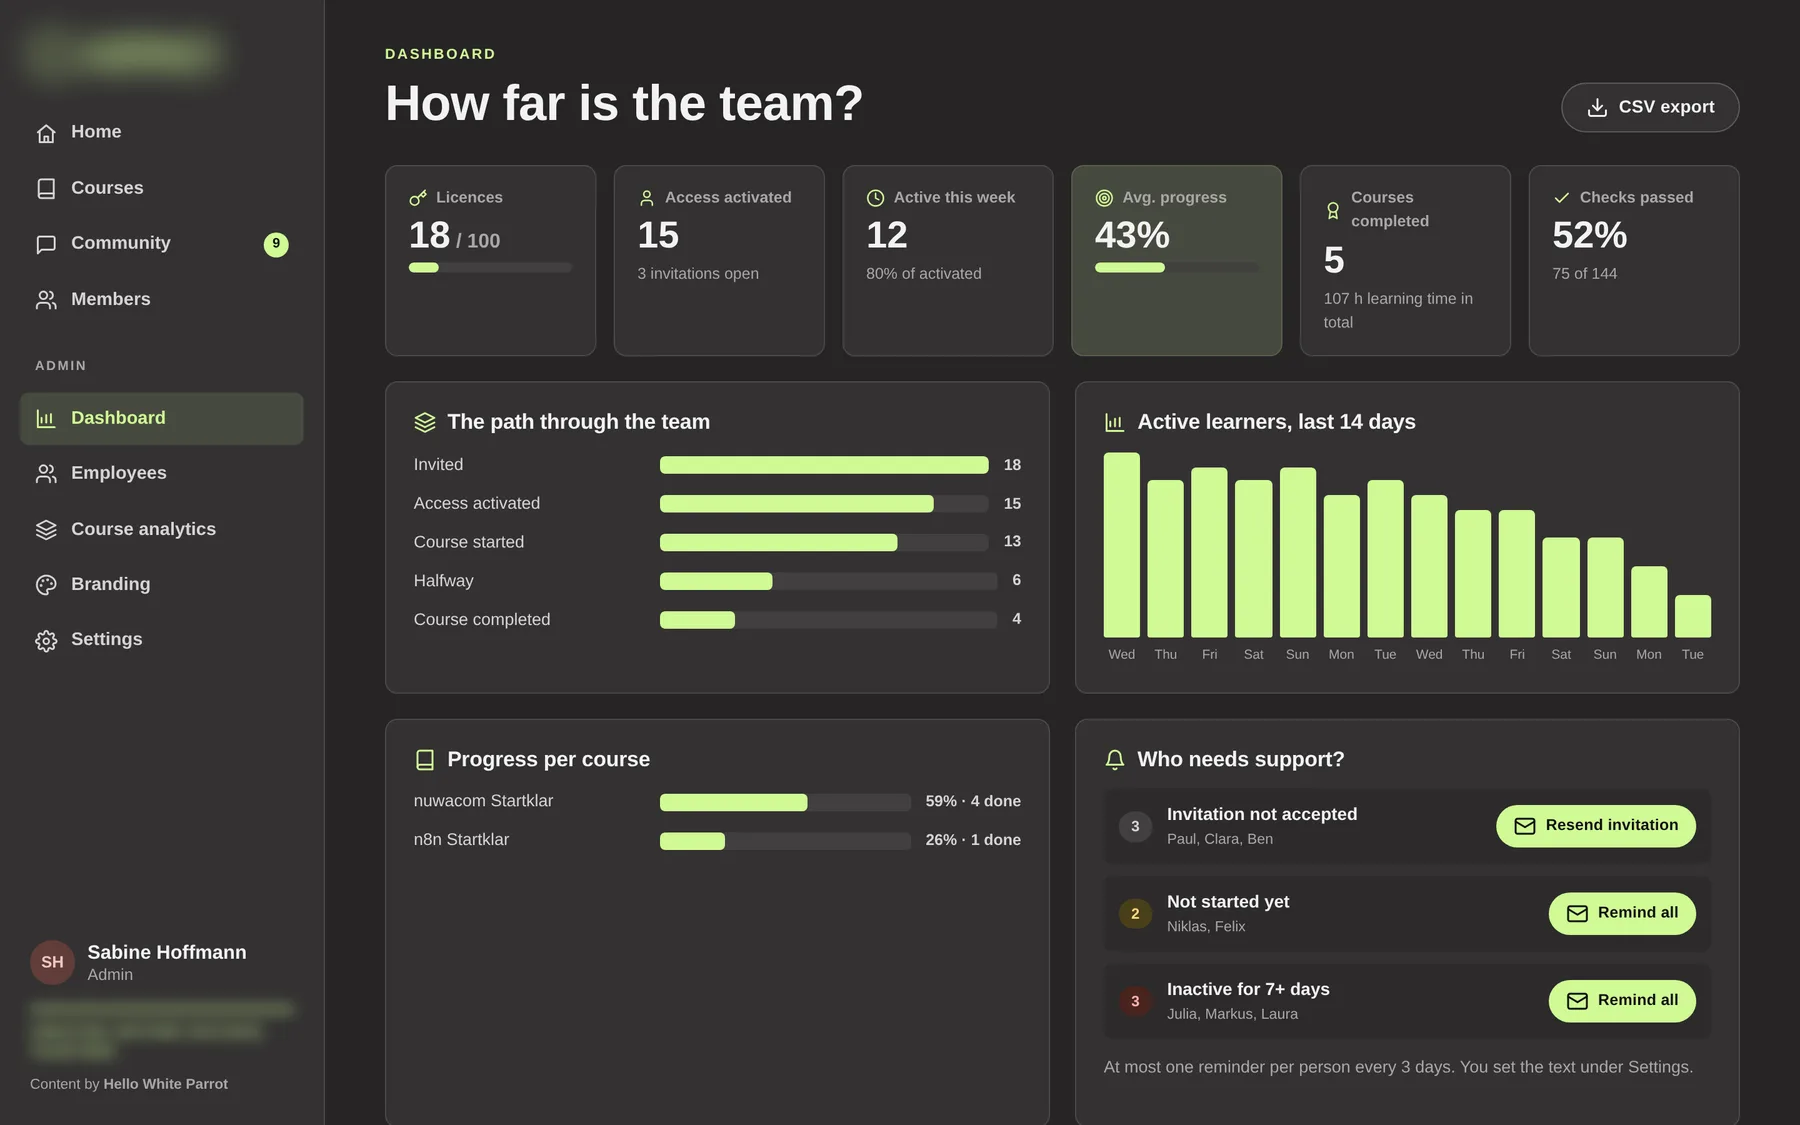
Task: Click the Courses book icon
Action: pyautogui.click(x=46, y=188)
